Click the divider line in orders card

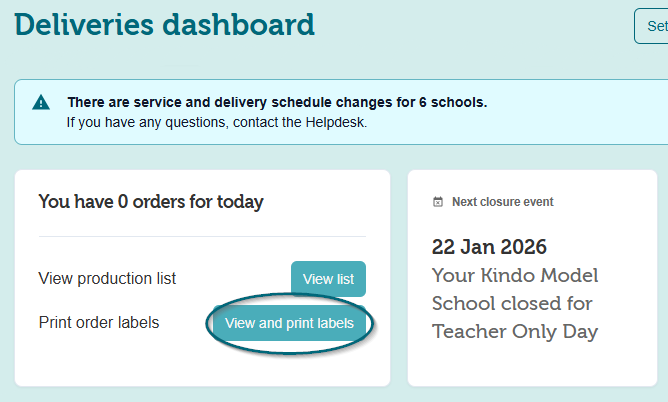click(x=202, y=237)
